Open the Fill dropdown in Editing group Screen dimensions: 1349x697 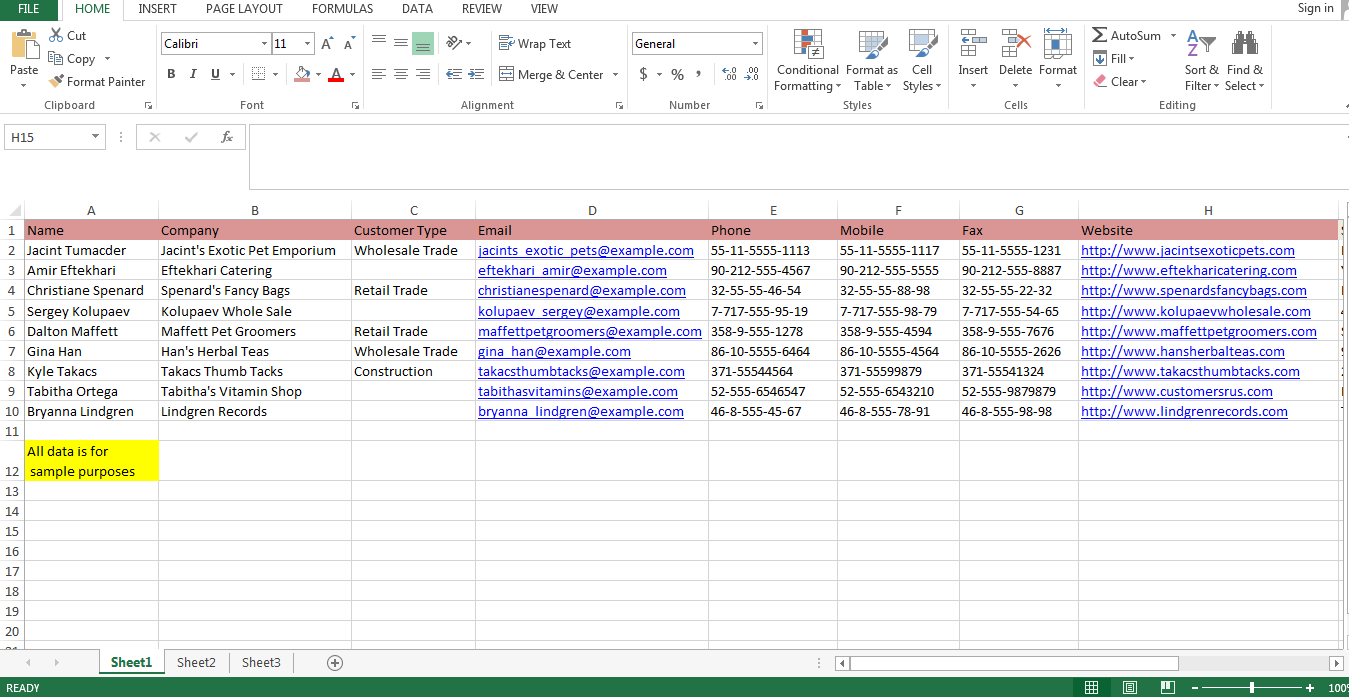coord(1113,59)
